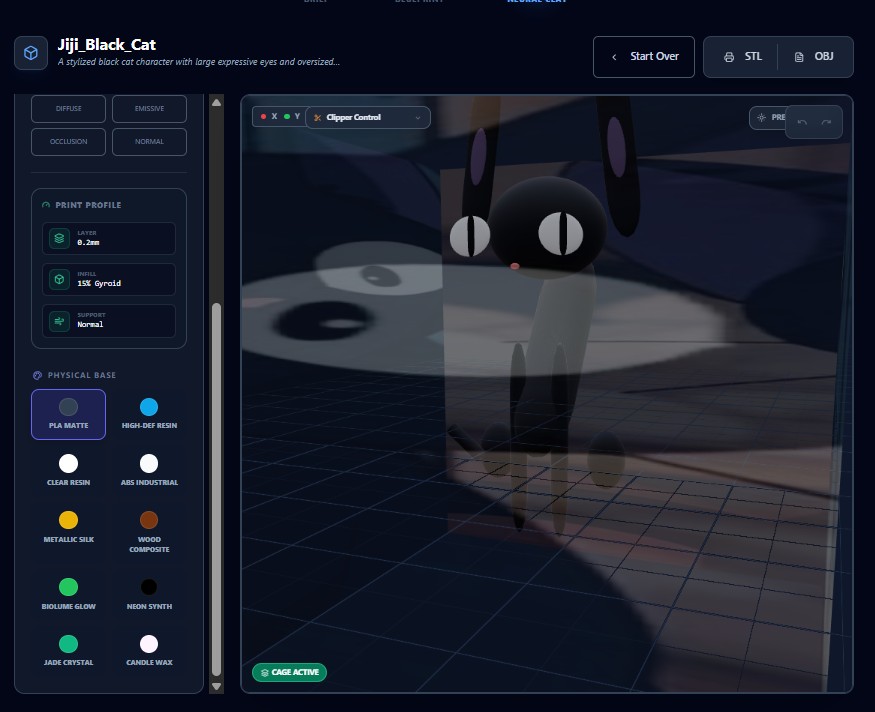Select the High-Def Resin material
The width and height of the screenshot is (875, 712).
pyautogui.click(x=149, y=414)
